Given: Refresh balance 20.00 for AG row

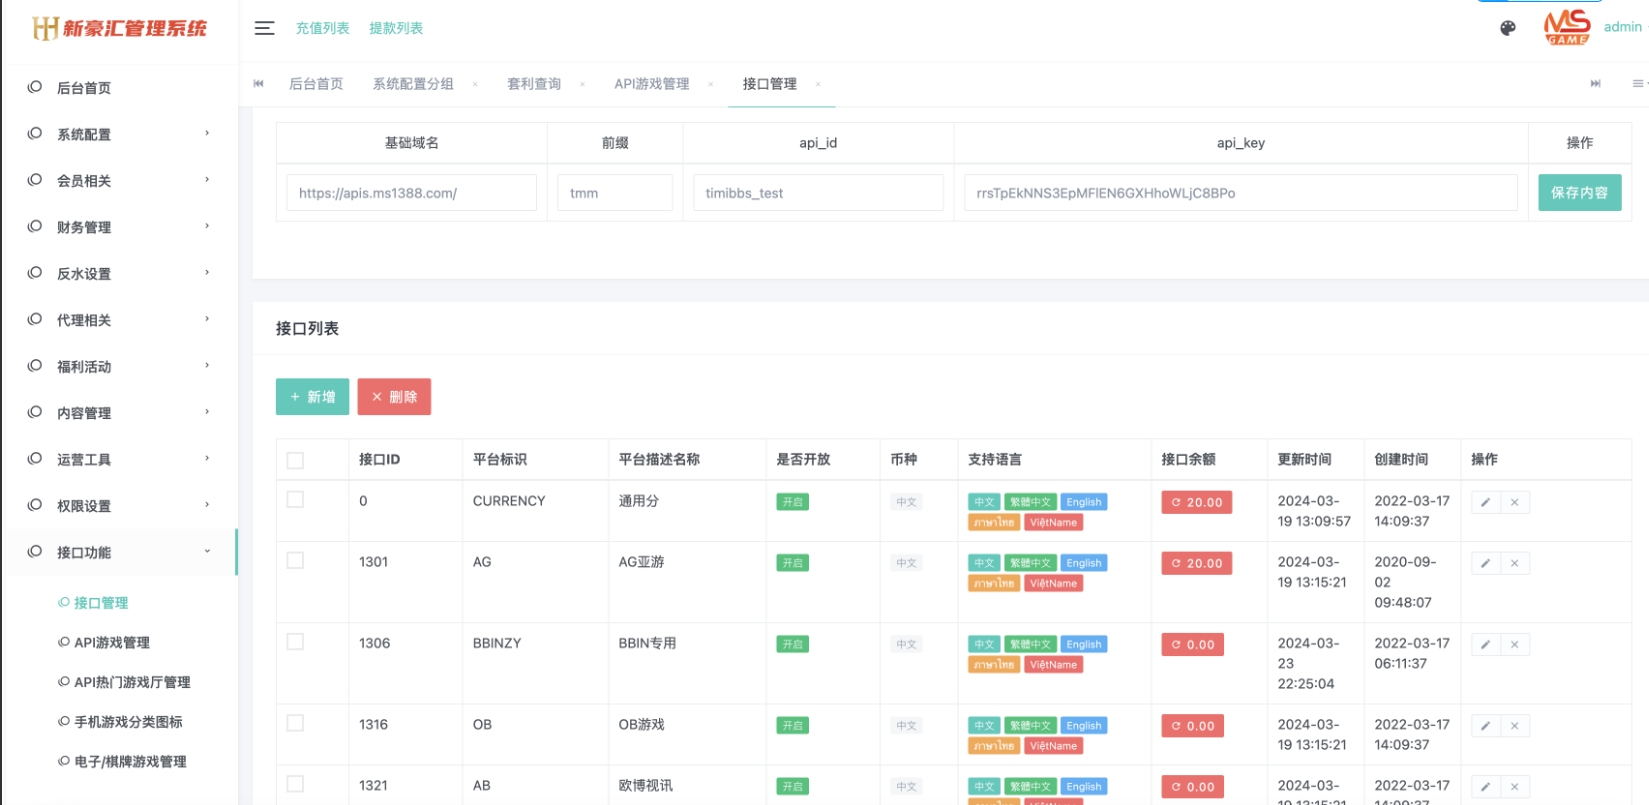Looking at the screenshot, I should pyautogui.click(x=1196, y=563).
